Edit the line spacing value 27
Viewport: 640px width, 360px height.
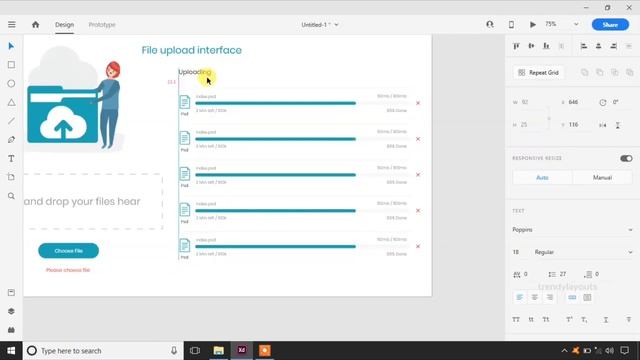(x=563, y=274)
